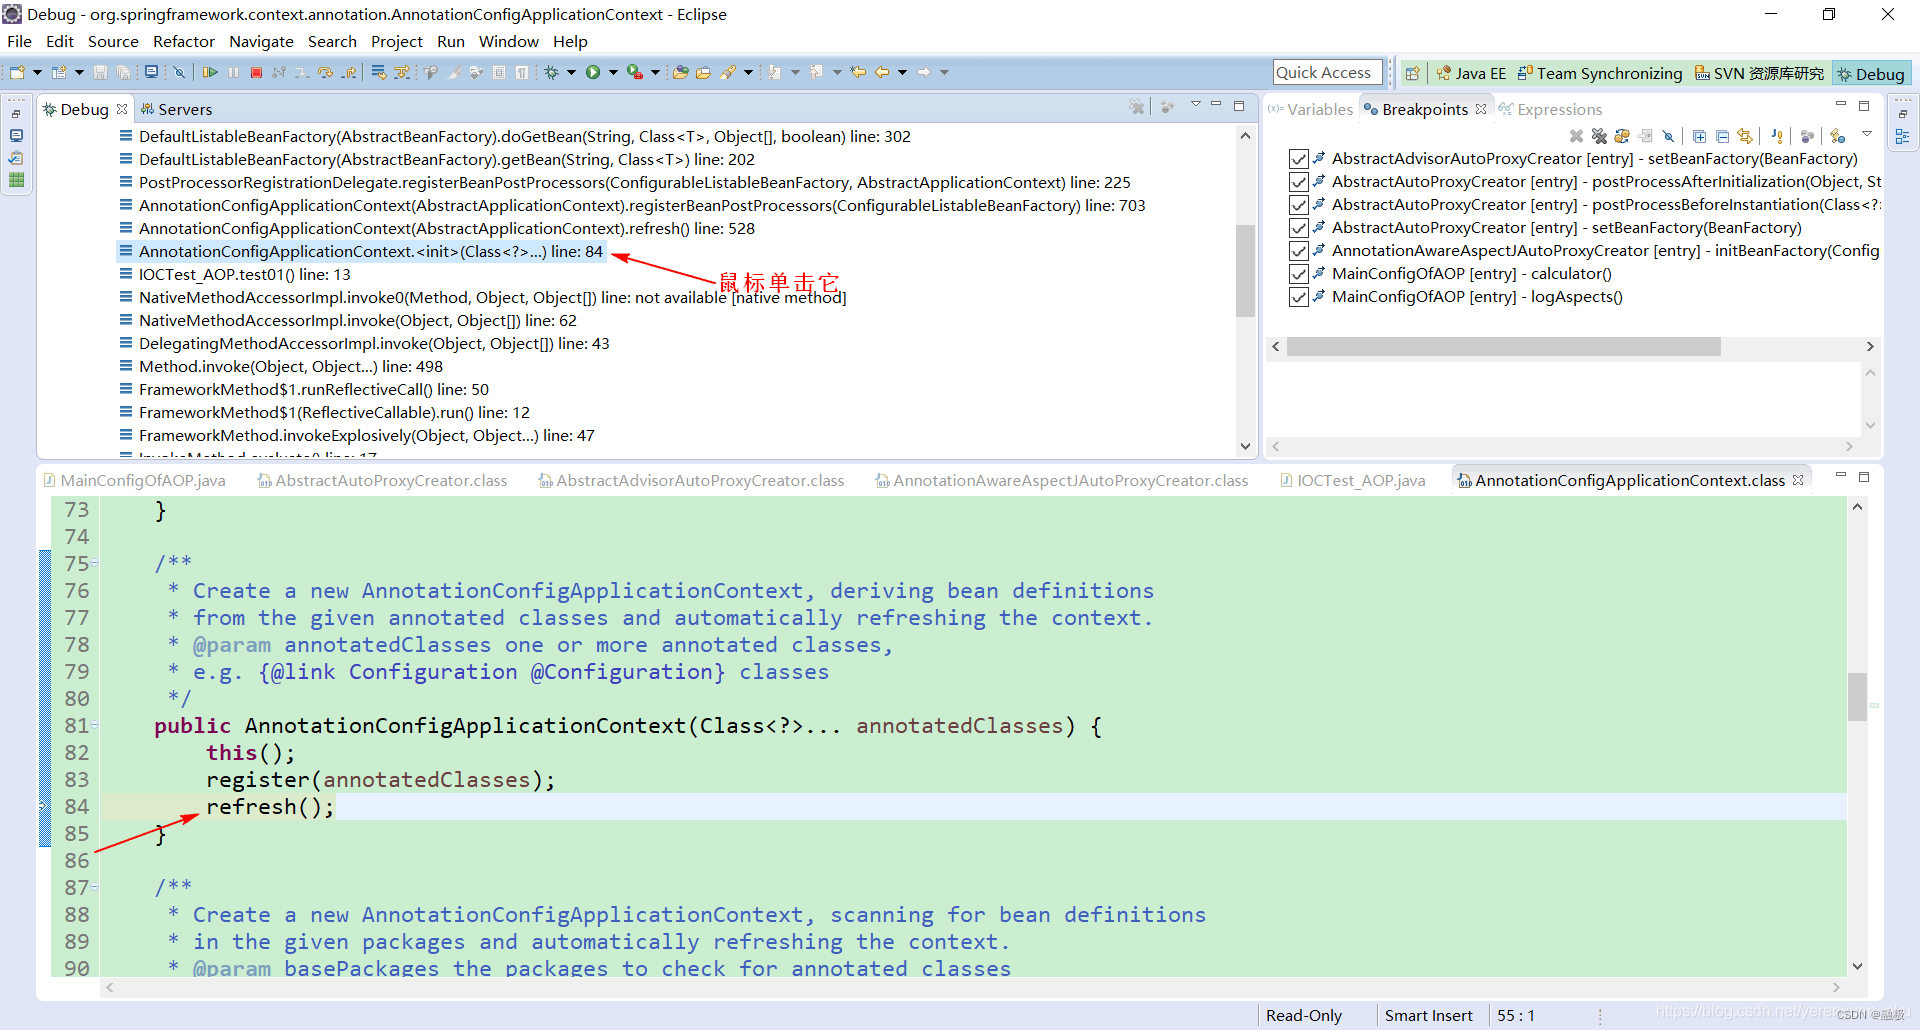Viewport: 1920px width, 1030px height.
Task: Switch to the Expressions tab
Action: 1550,109
